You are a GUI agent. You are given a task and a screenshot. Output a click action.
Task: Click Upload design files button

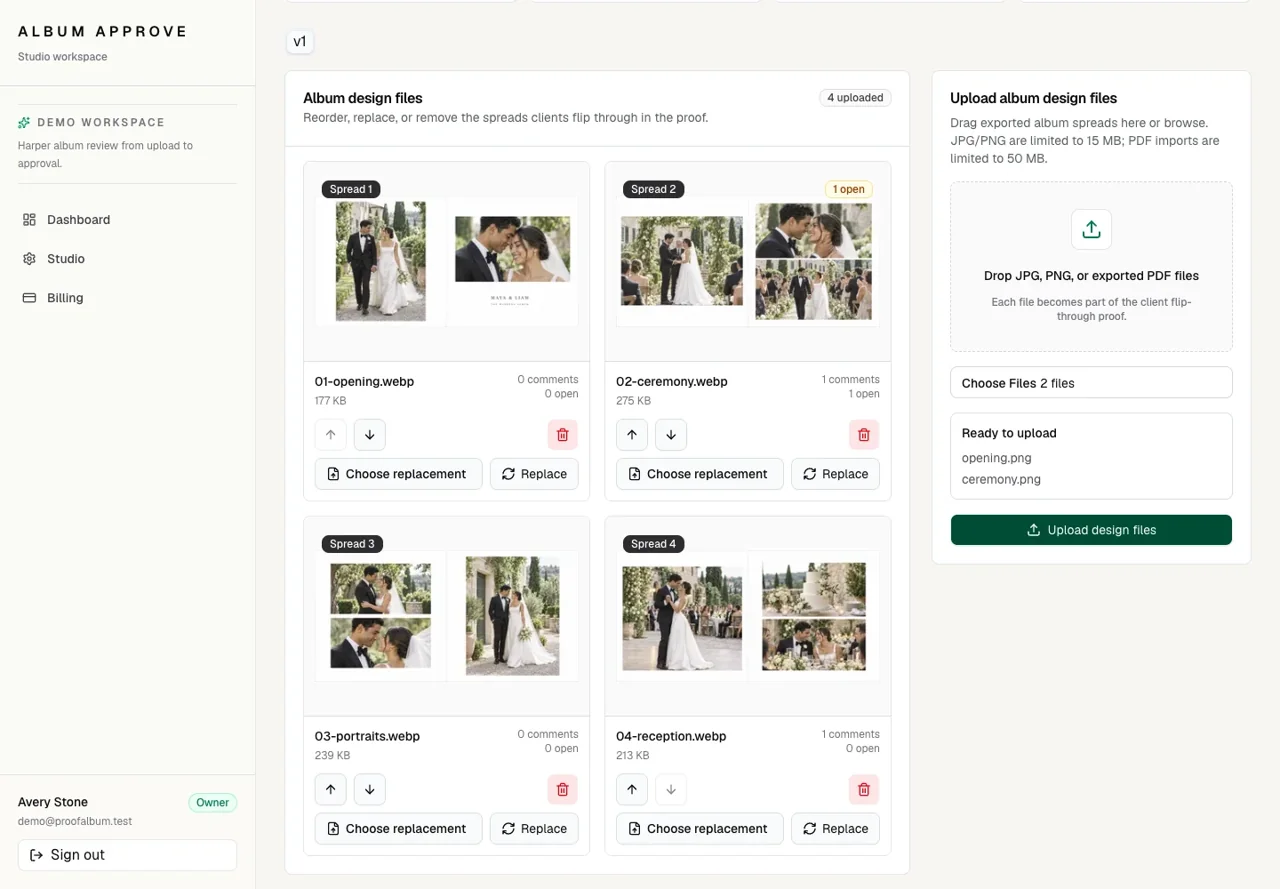click(x=1091, y=530)
